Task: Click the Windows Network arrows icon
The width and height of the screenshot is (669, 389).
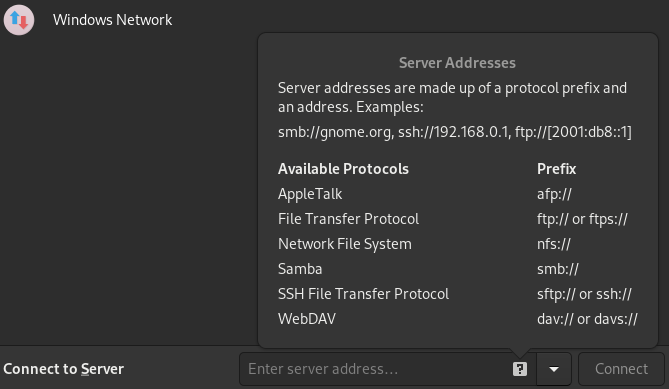Action: click(19, 20)
